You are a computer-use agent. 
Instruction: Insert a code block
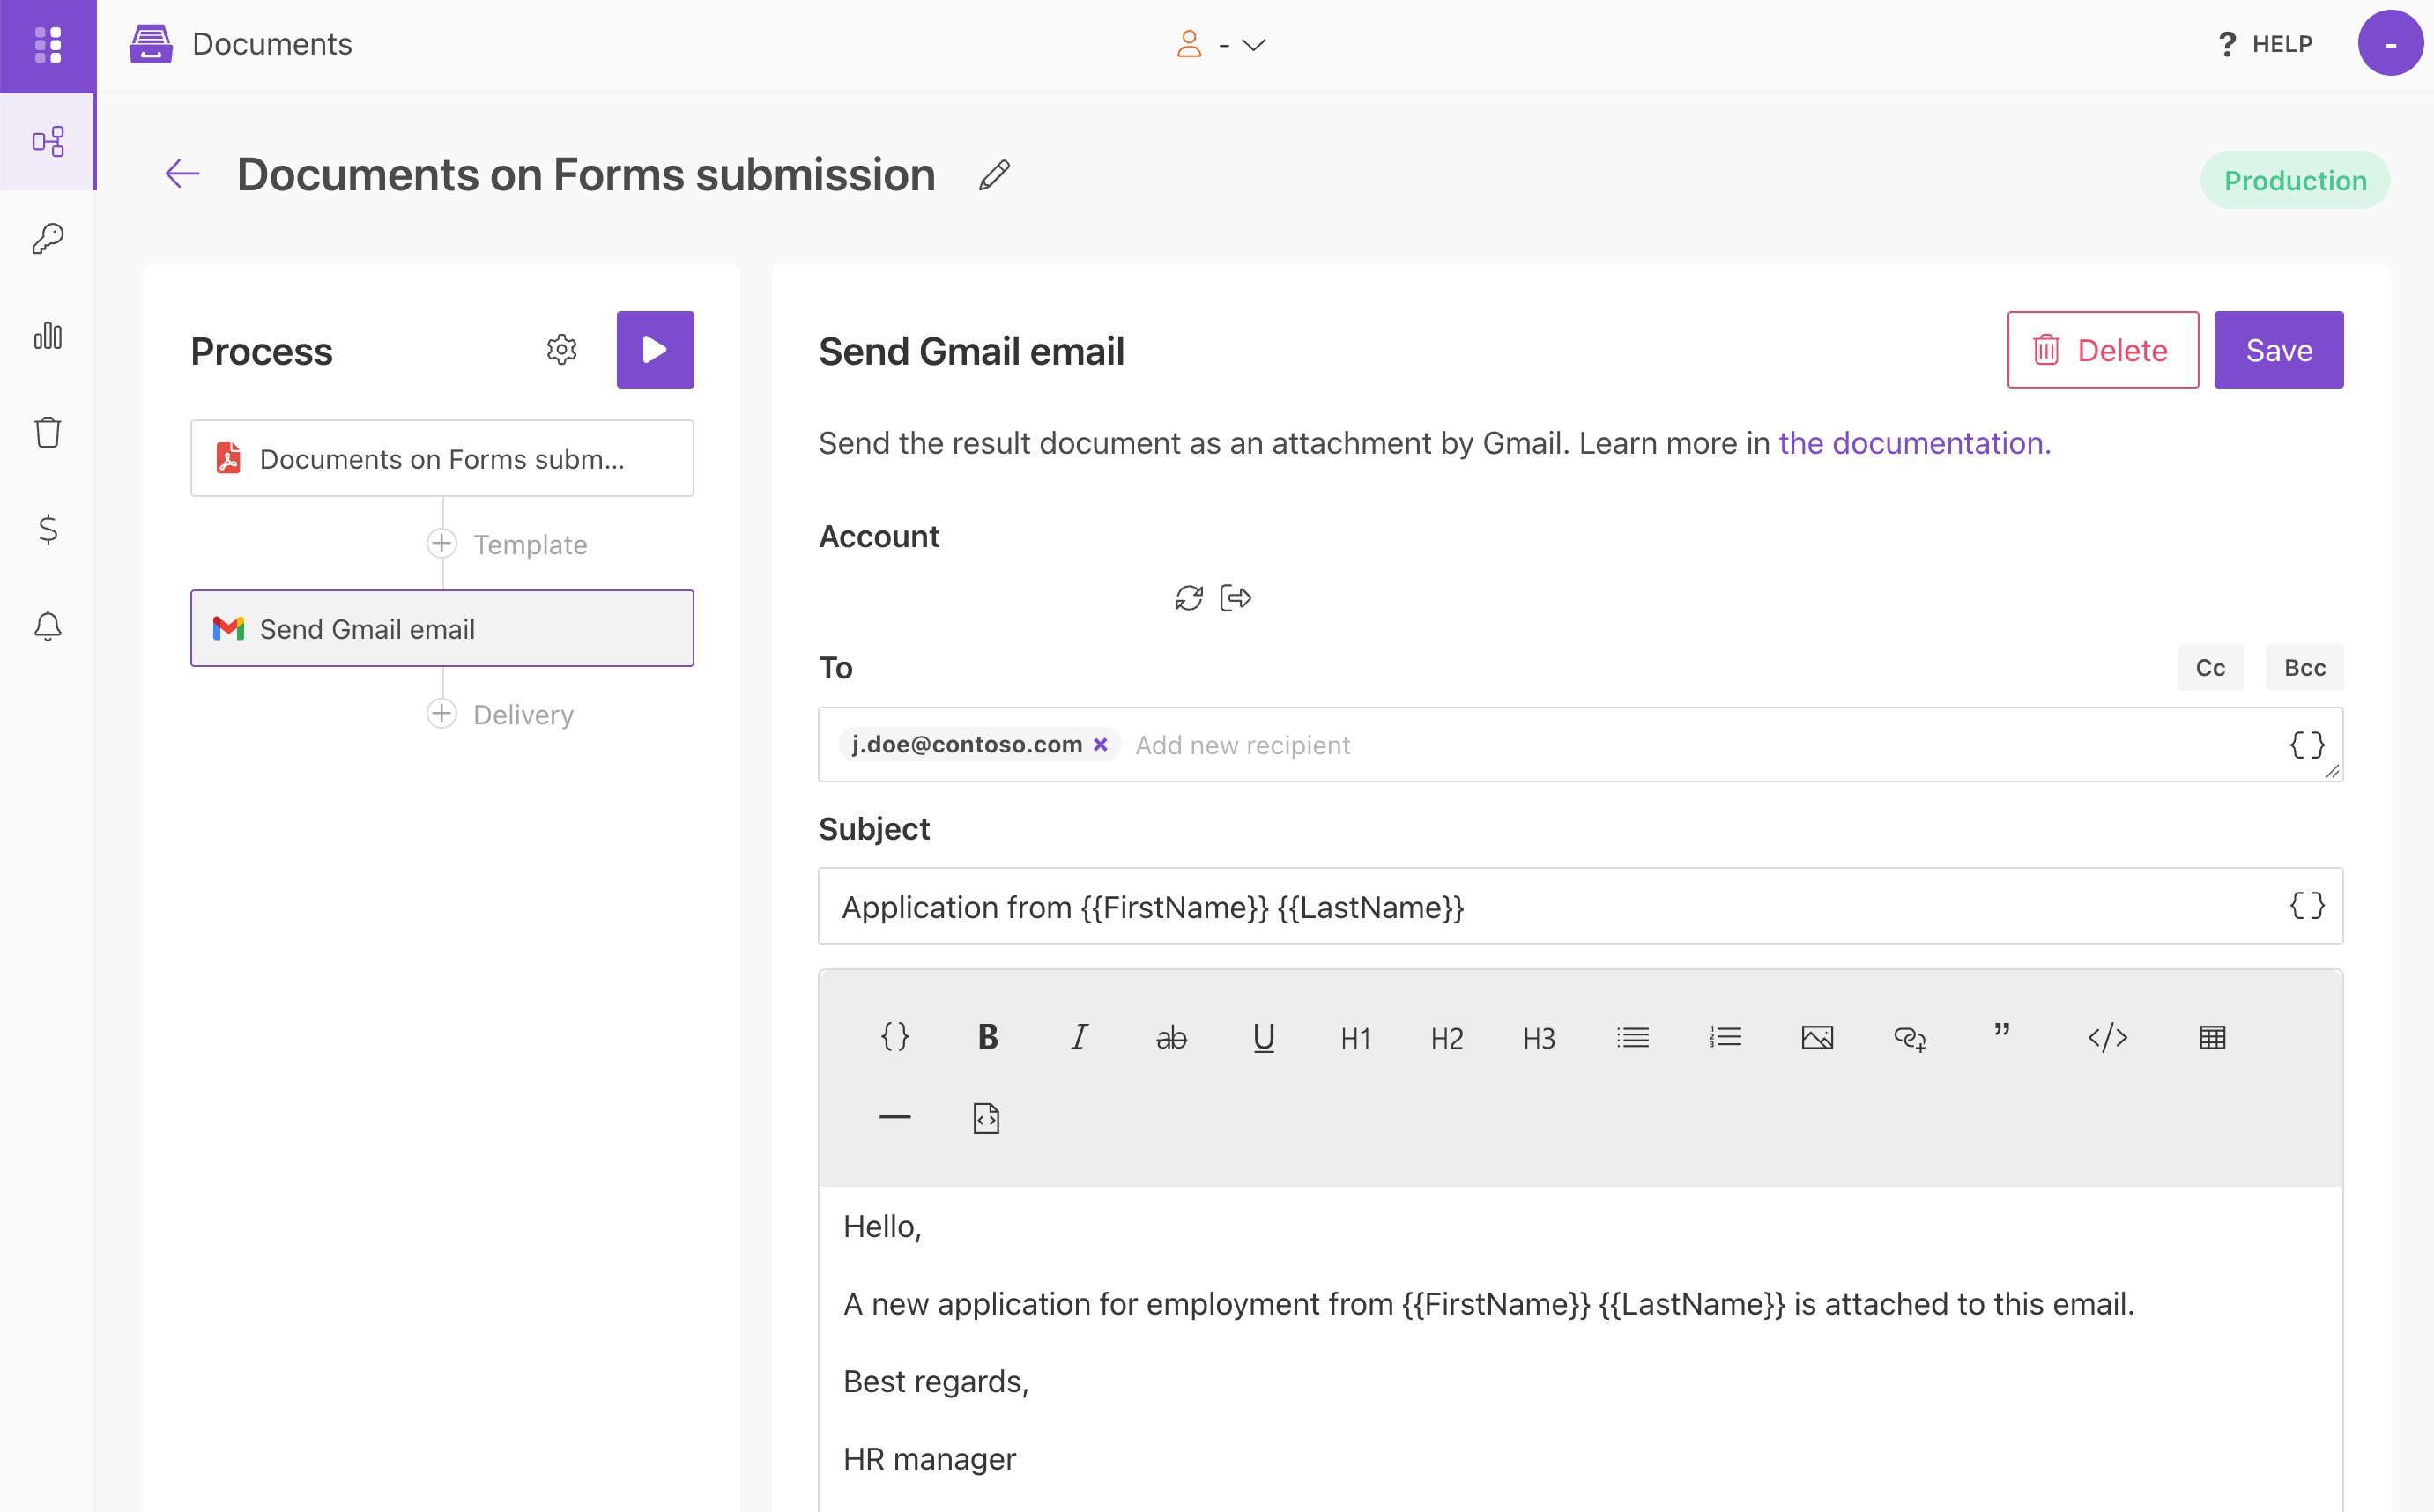[x=2108, y=1037]
